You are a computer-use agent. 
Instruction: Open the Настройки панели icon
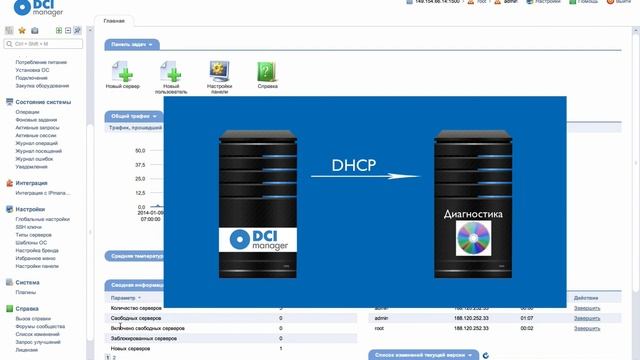[x=219, y=71]
